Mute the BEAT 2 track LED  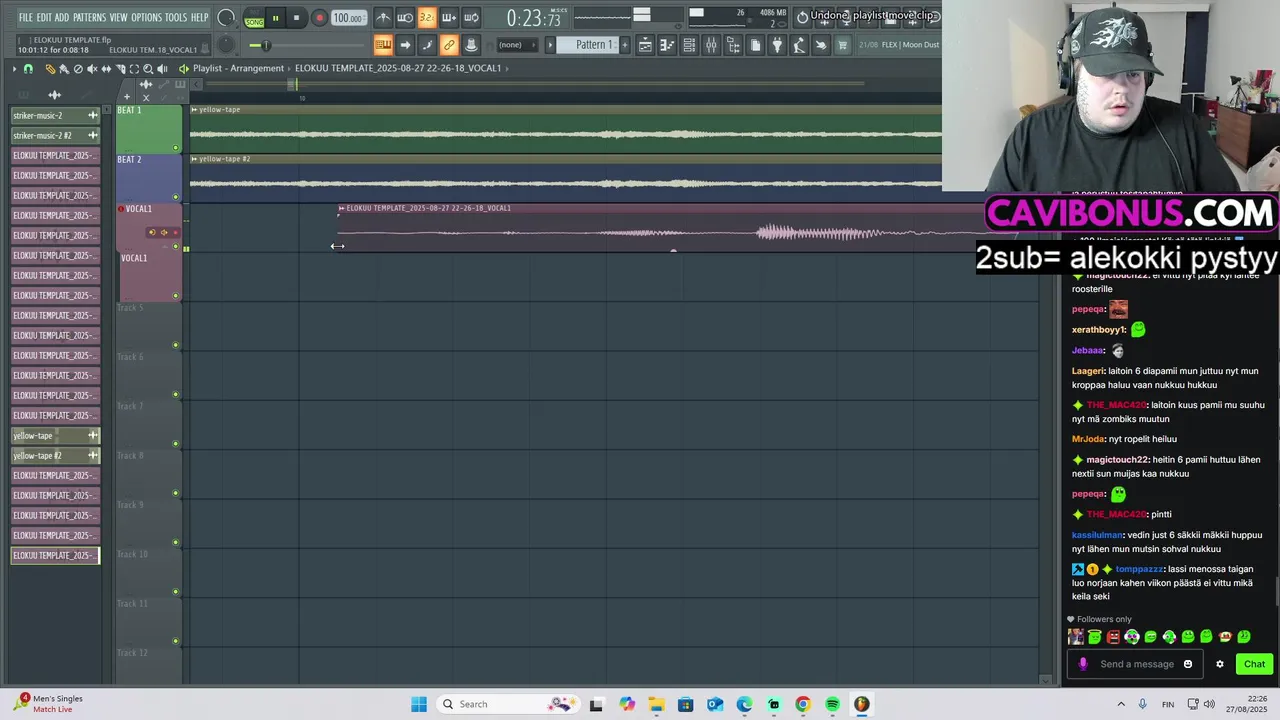[x=176, y=197]
